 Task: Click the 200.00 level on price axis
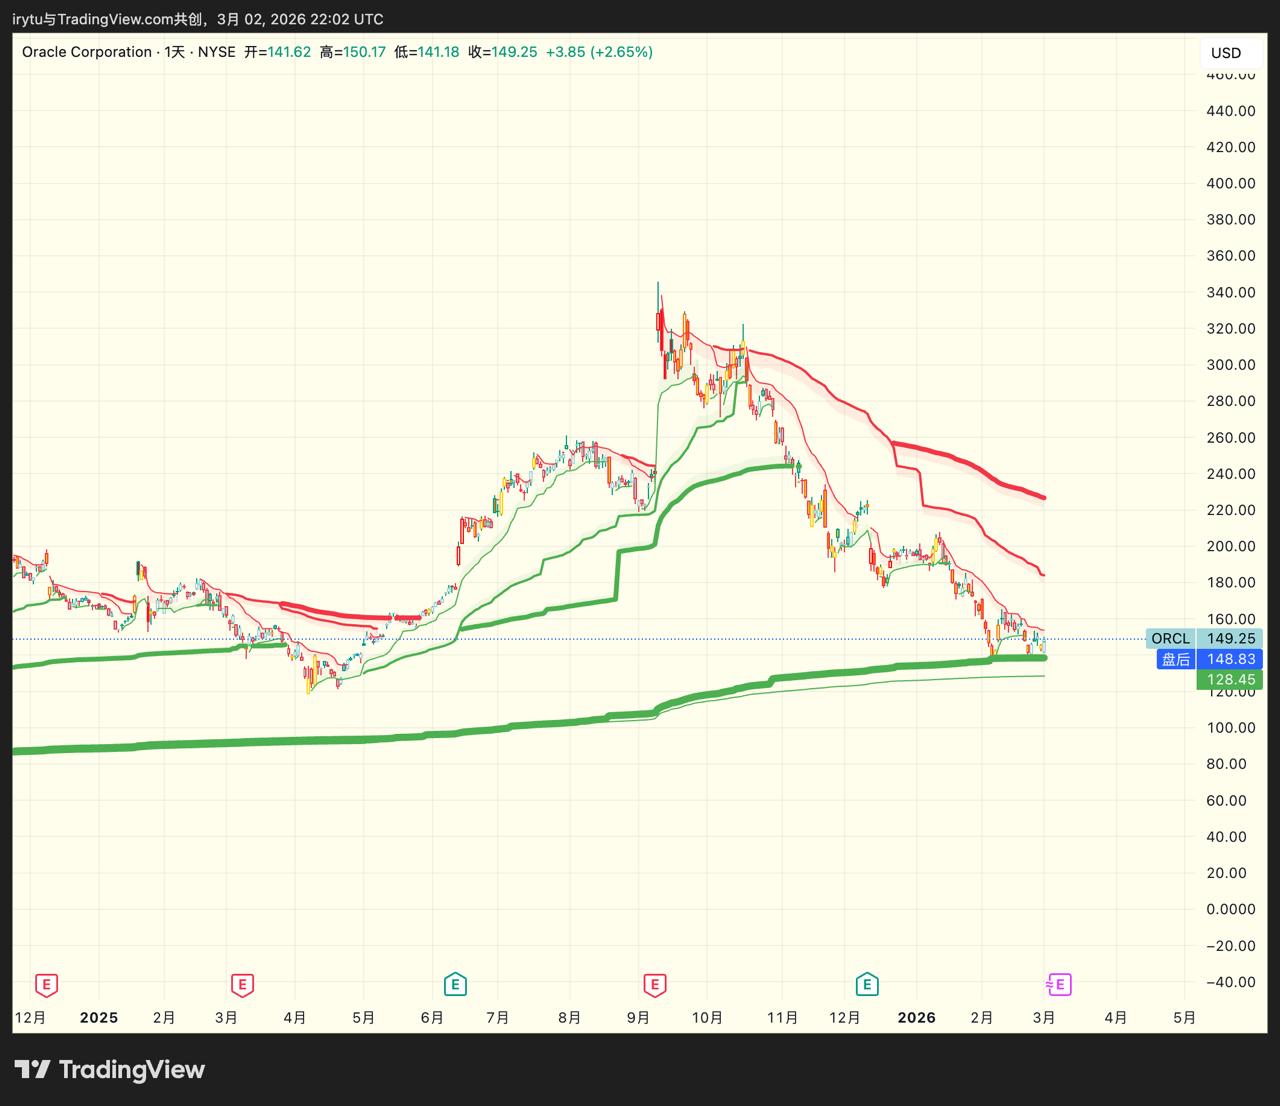pyautogui.click(x=1231, y=546)
